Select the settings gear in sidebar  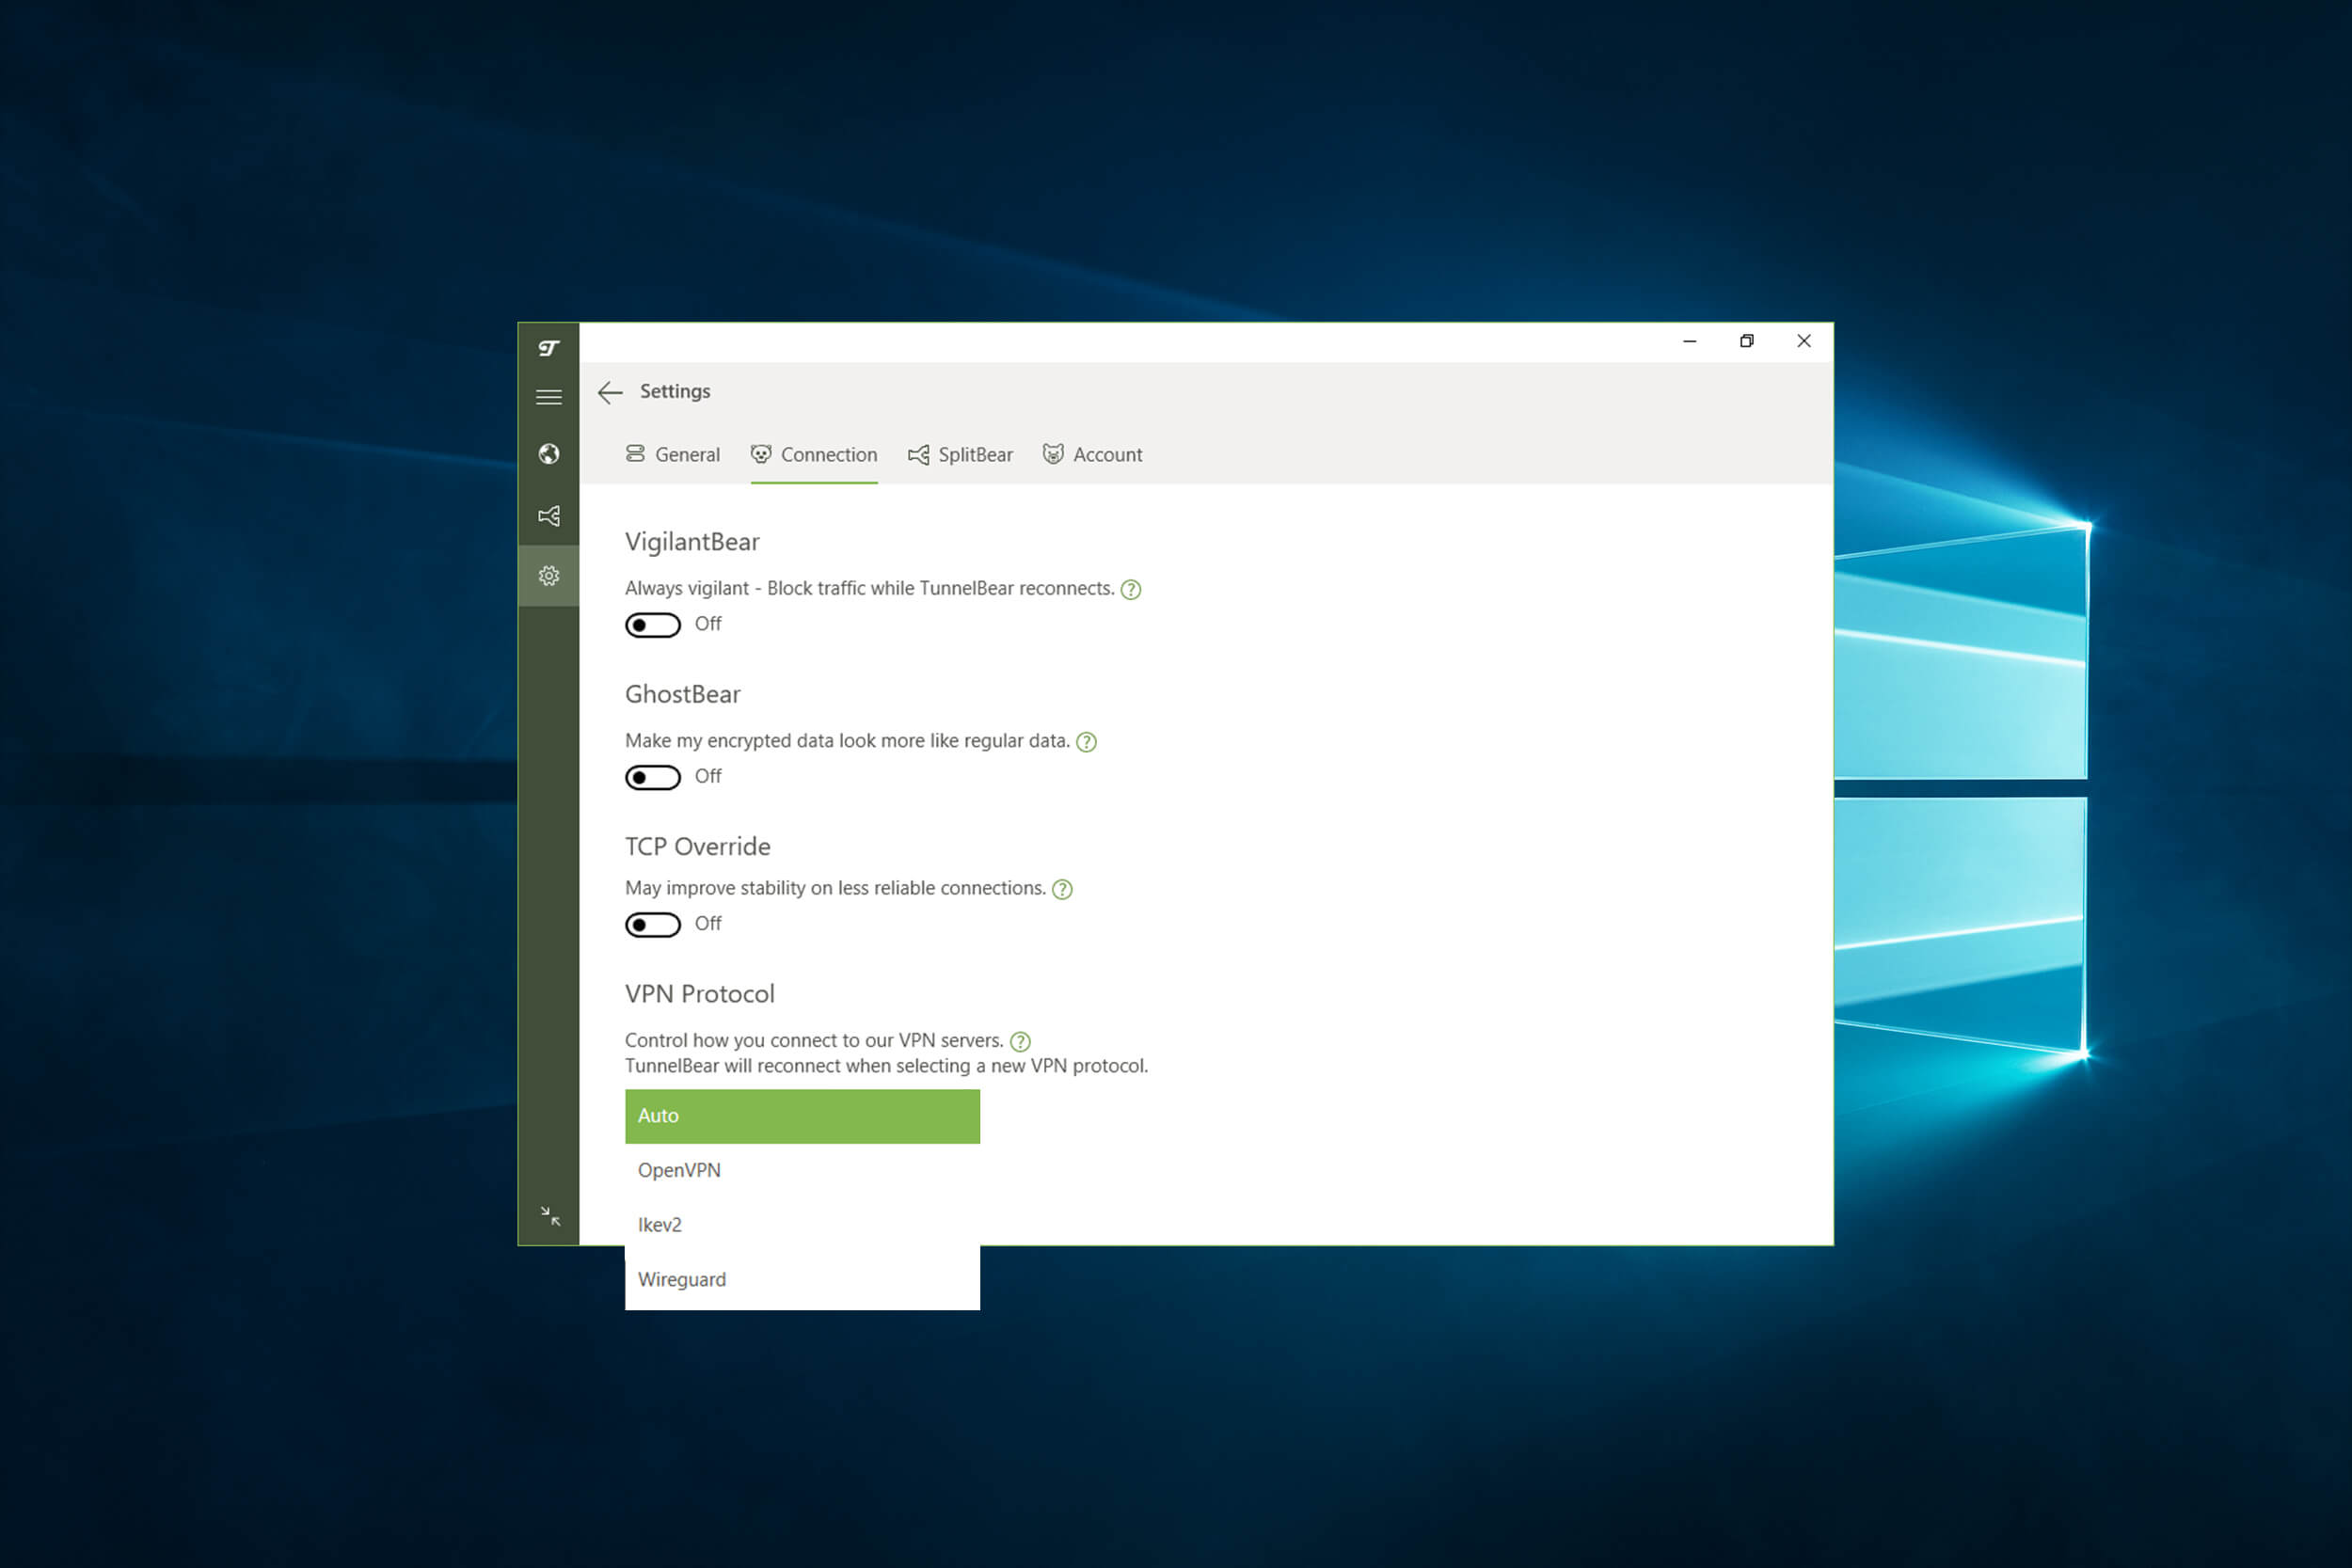click(x=548, y=576)
